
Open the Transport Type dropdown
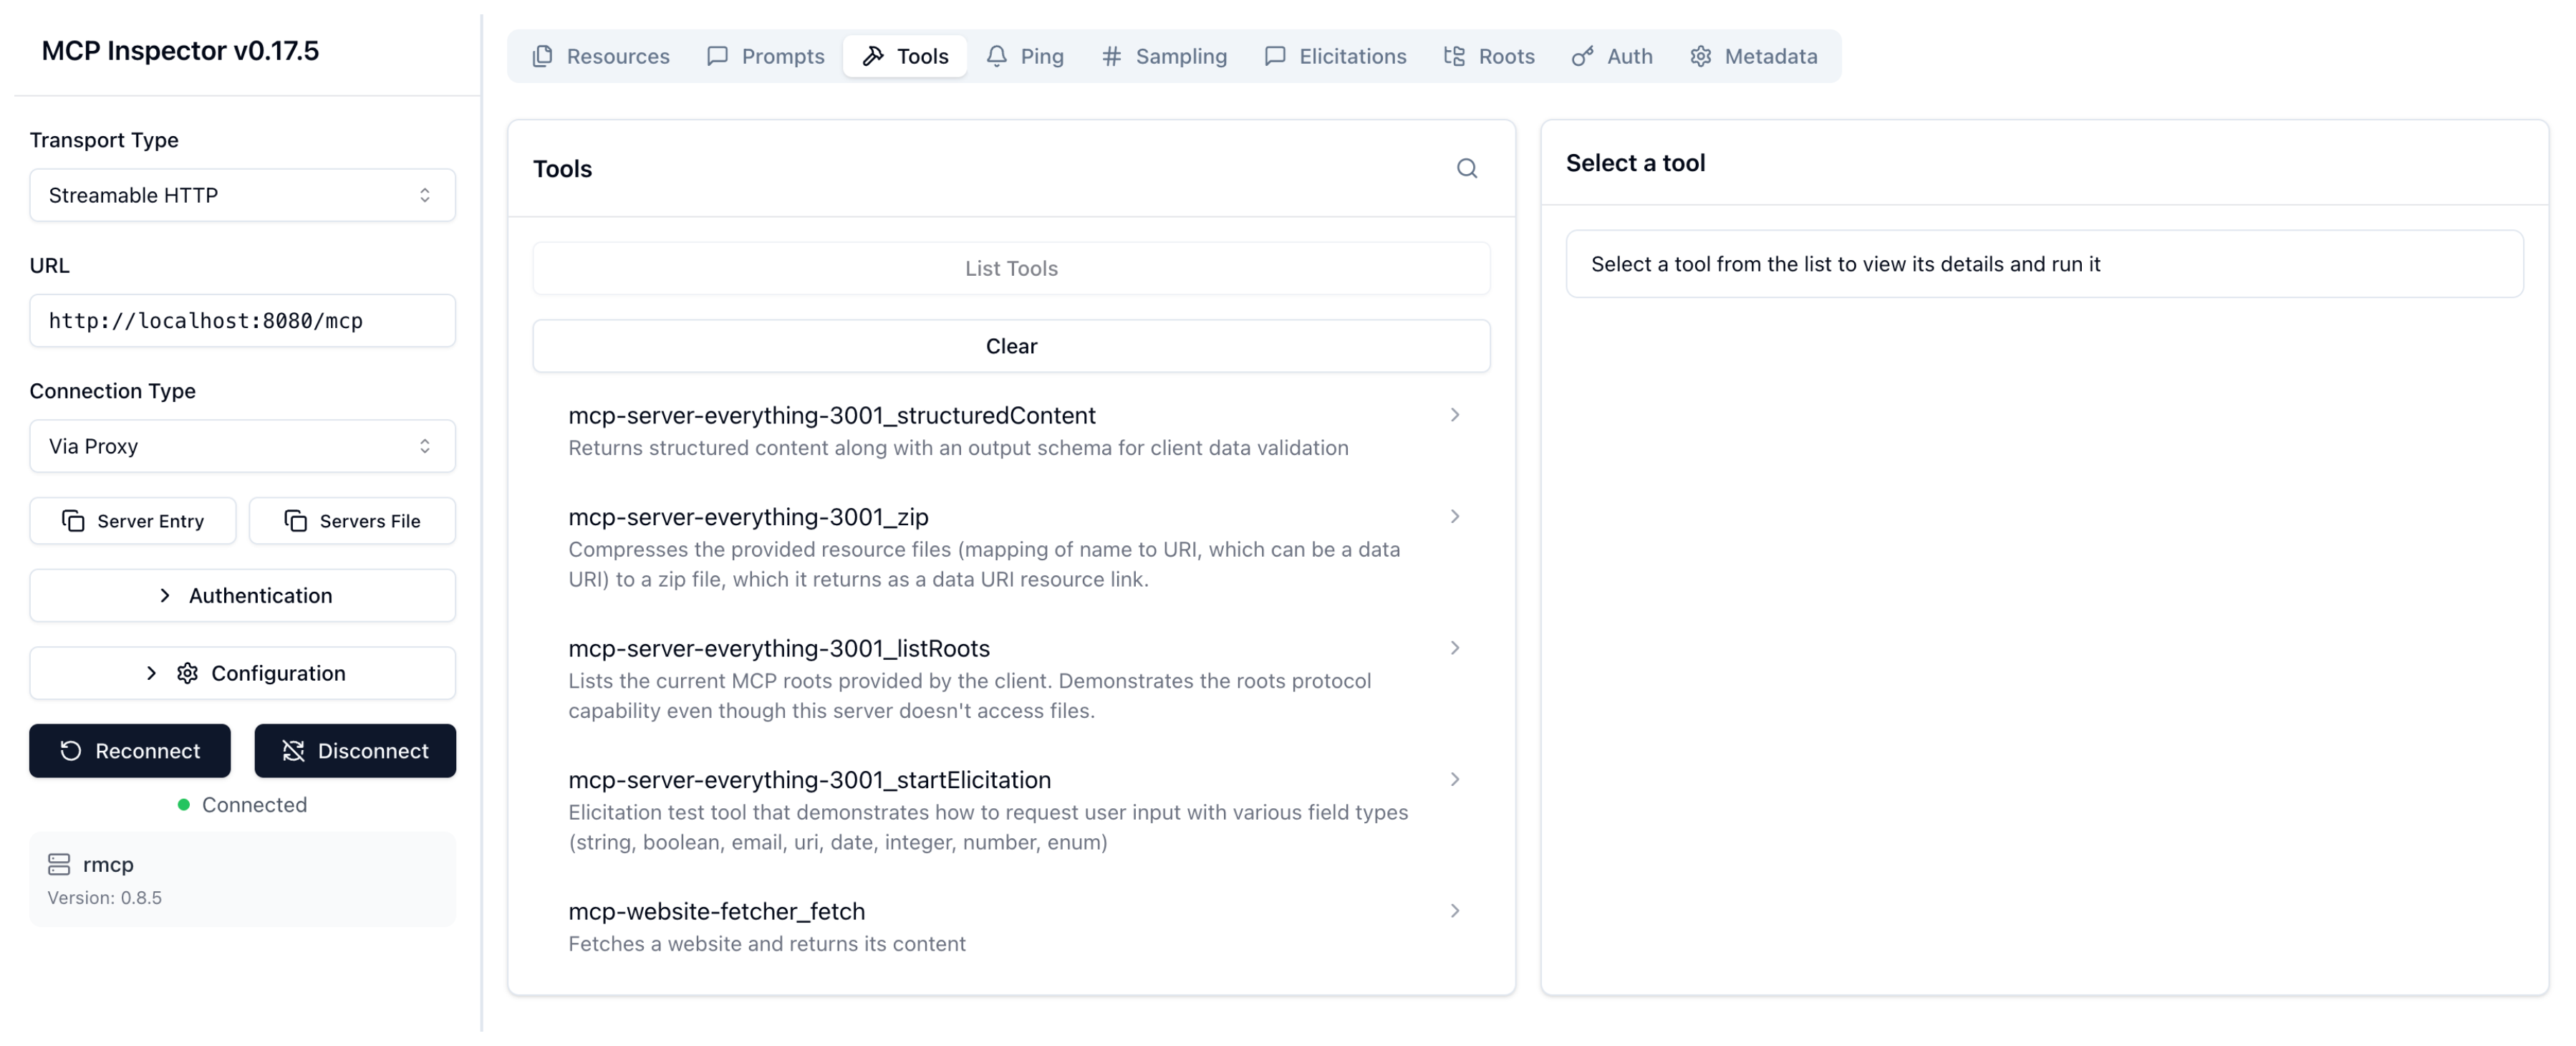(x=242, y=195)
